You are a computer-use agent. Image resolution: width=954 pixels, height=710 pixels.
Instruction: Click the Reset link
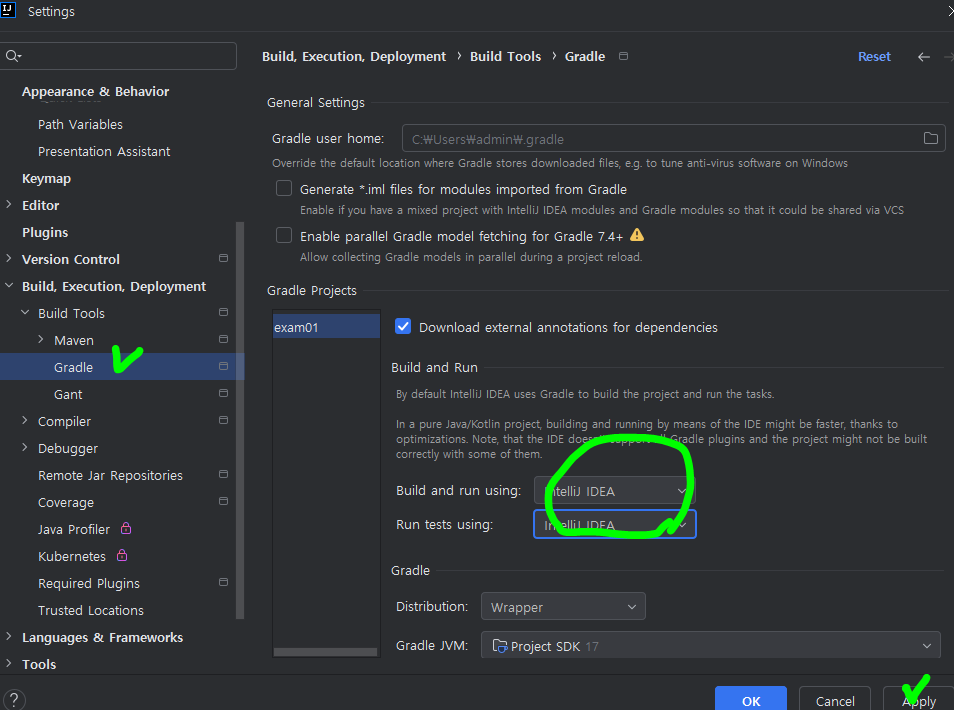click(x=874, y=57)
